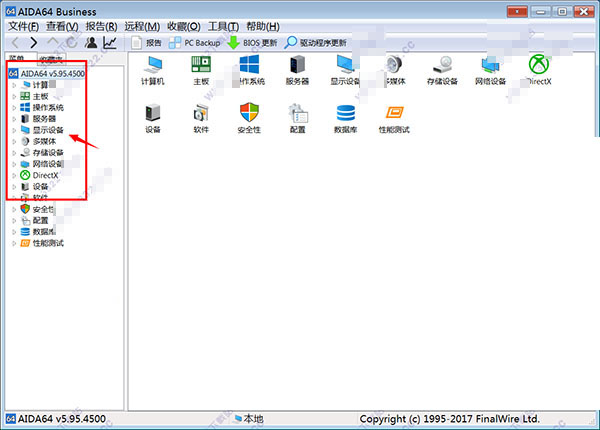Click 本地 in the status bar
600x430 pixels.
[249, 419]
